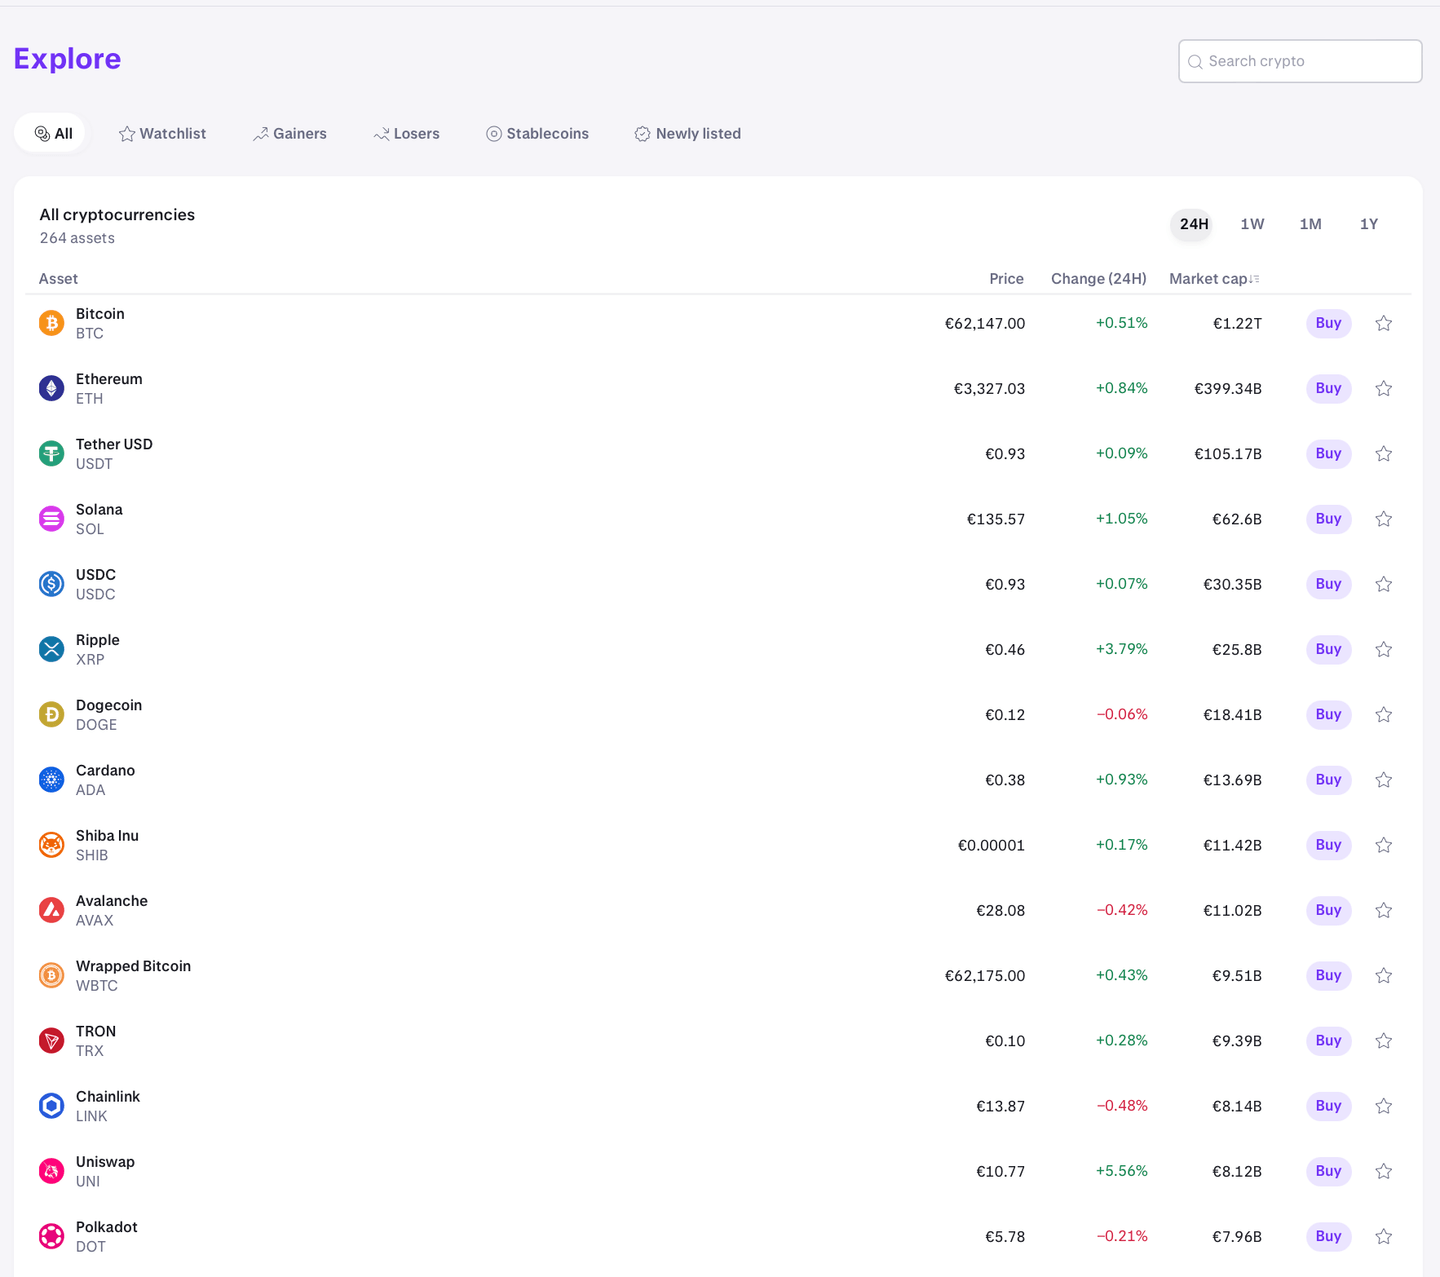
Task: Click the Ripple XRP logo icon
Action: (51, 649)
